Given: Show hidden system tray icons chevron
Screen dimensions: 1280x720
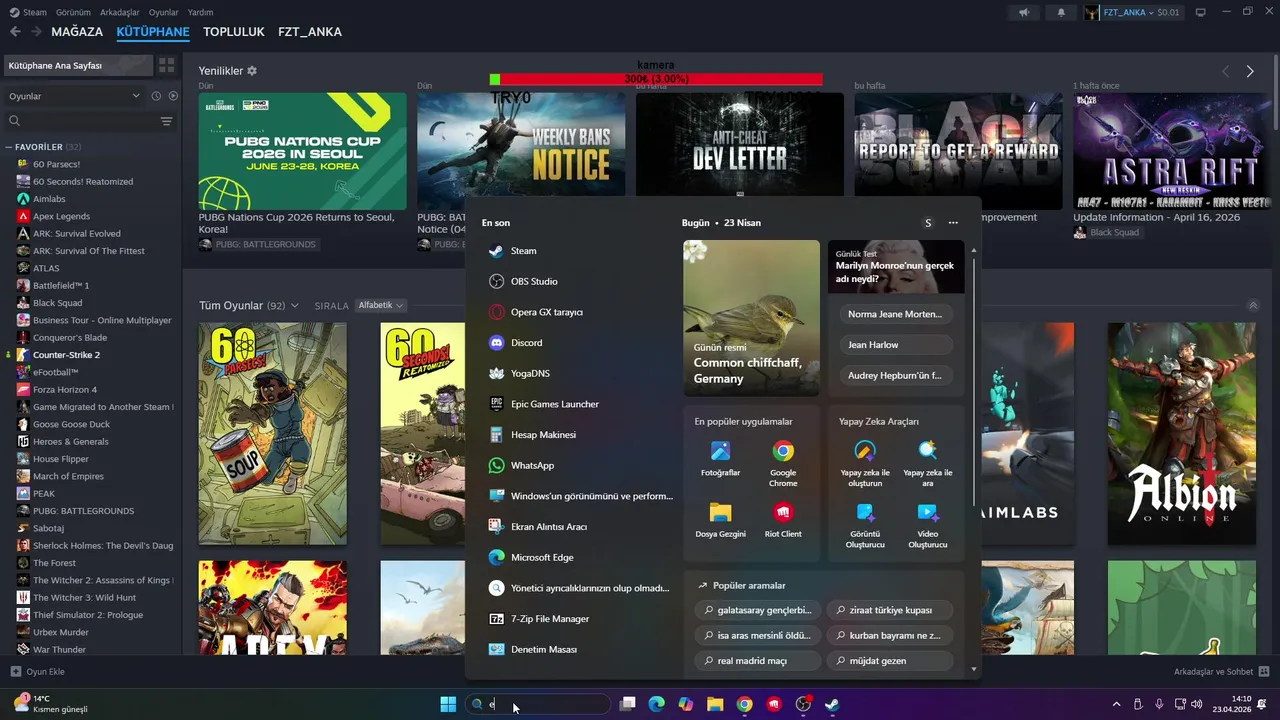Looking at the screenshot, I should (1117, 704).
